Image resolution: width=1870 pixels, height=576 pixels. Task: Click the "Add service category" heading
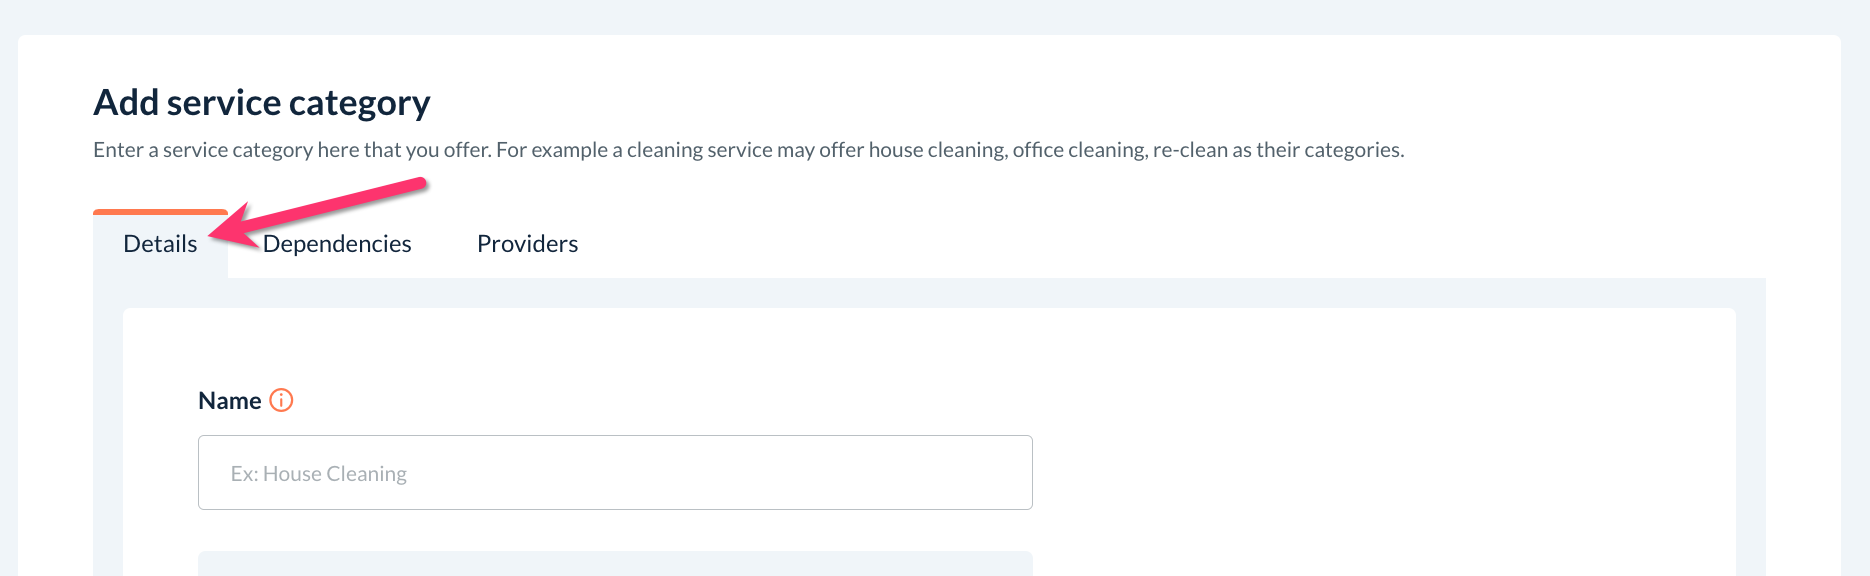click(262, 103)
